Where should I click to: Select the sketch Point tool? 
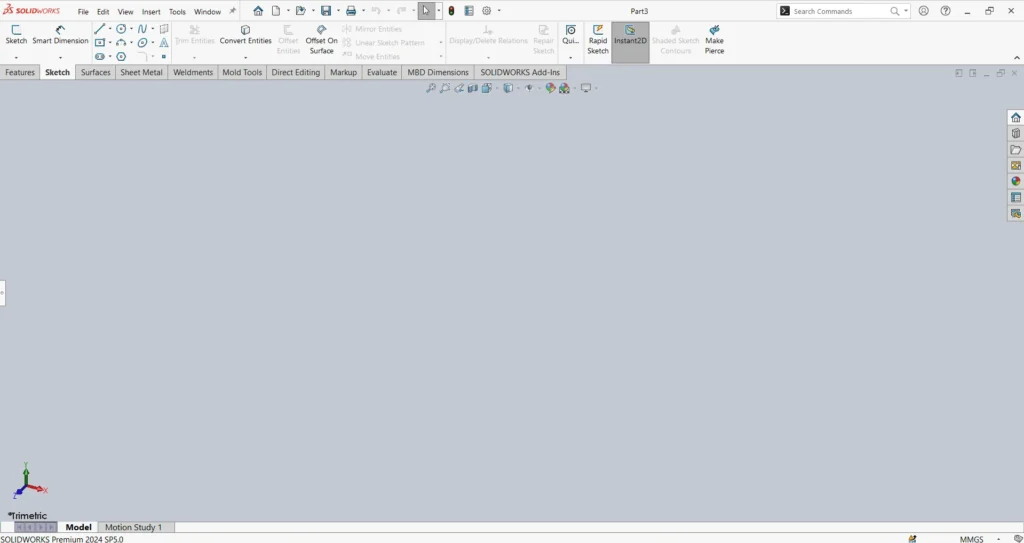pyautogui.click(x=164, y=57)
